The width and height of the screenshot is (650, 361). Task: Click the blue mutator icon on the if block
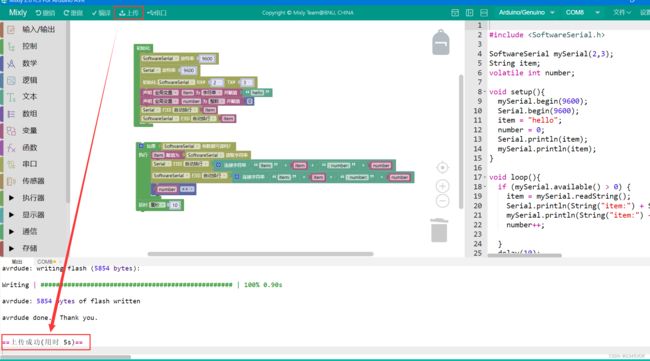click(141, 146)
